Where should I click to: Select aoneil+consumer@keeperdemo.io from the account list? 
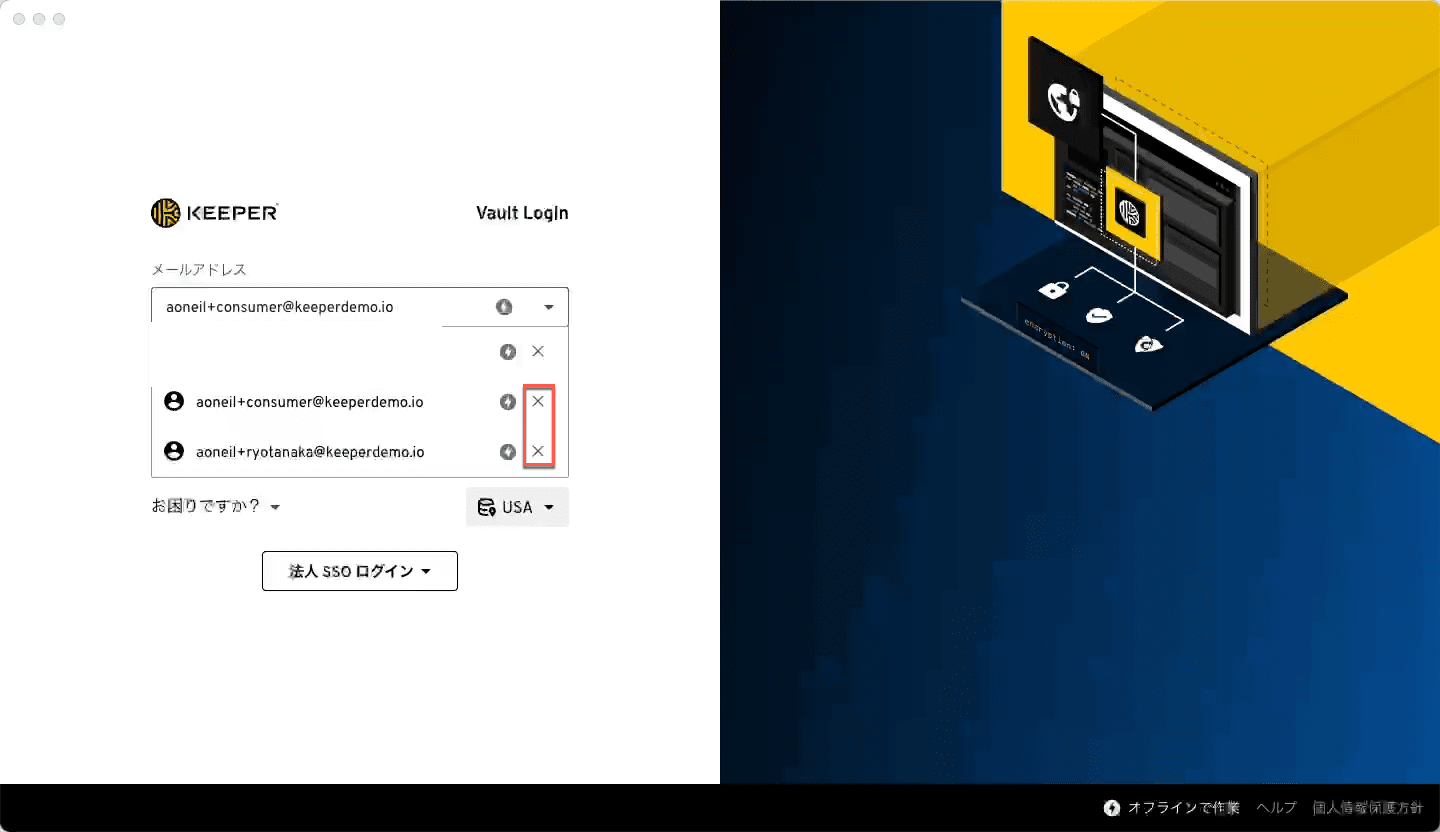(309, 402)
